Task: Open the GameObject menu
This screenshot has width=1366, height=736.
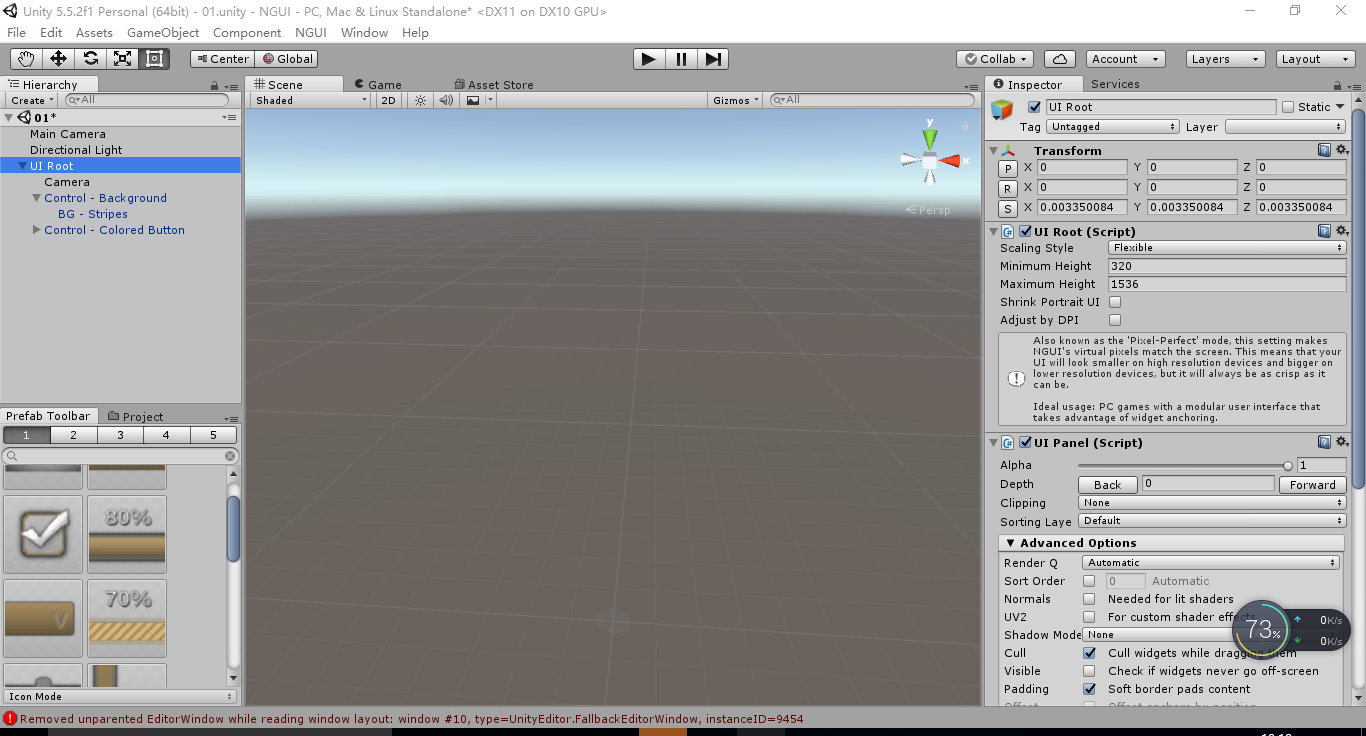Action: (x=163, y=33)
